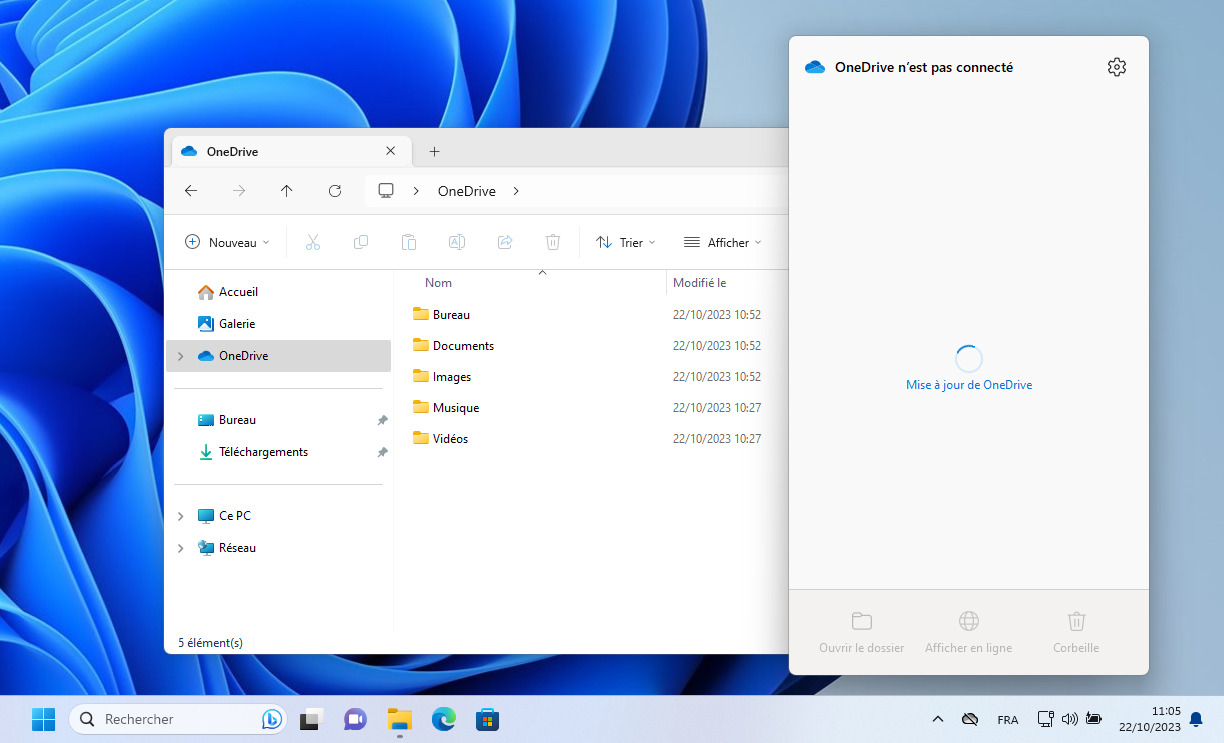Click the taskbar Rechercher search box
1224x743 pixels.
177,719
